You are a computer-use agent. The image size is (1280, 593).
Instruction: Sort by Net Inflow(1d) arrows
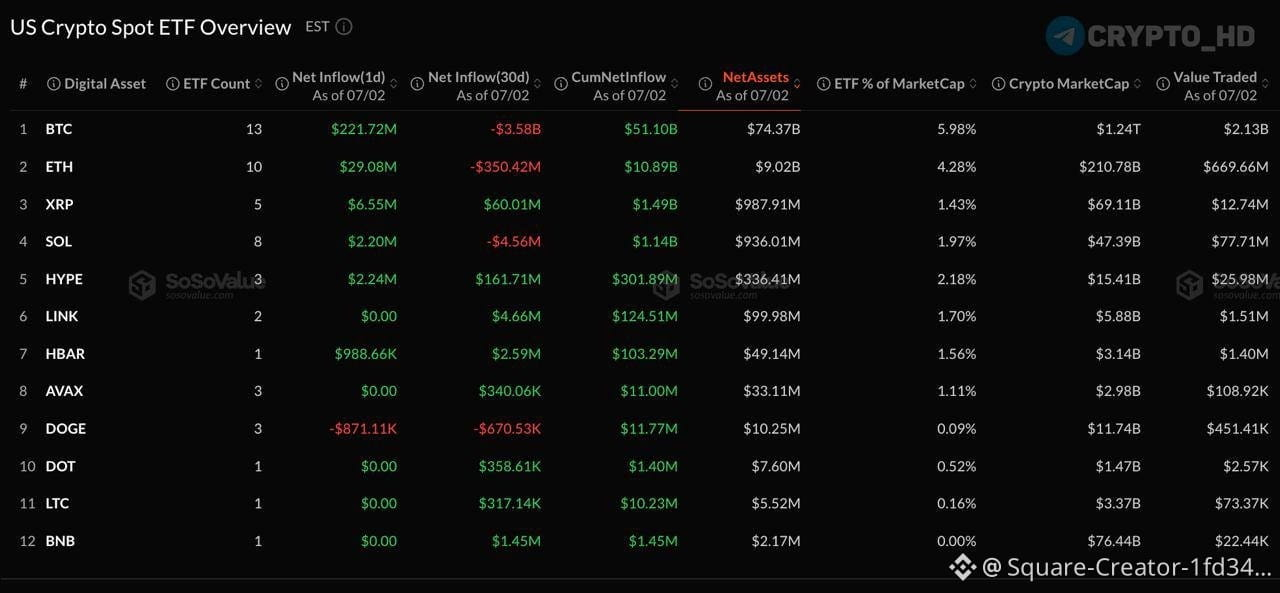[x=393, y=84]
